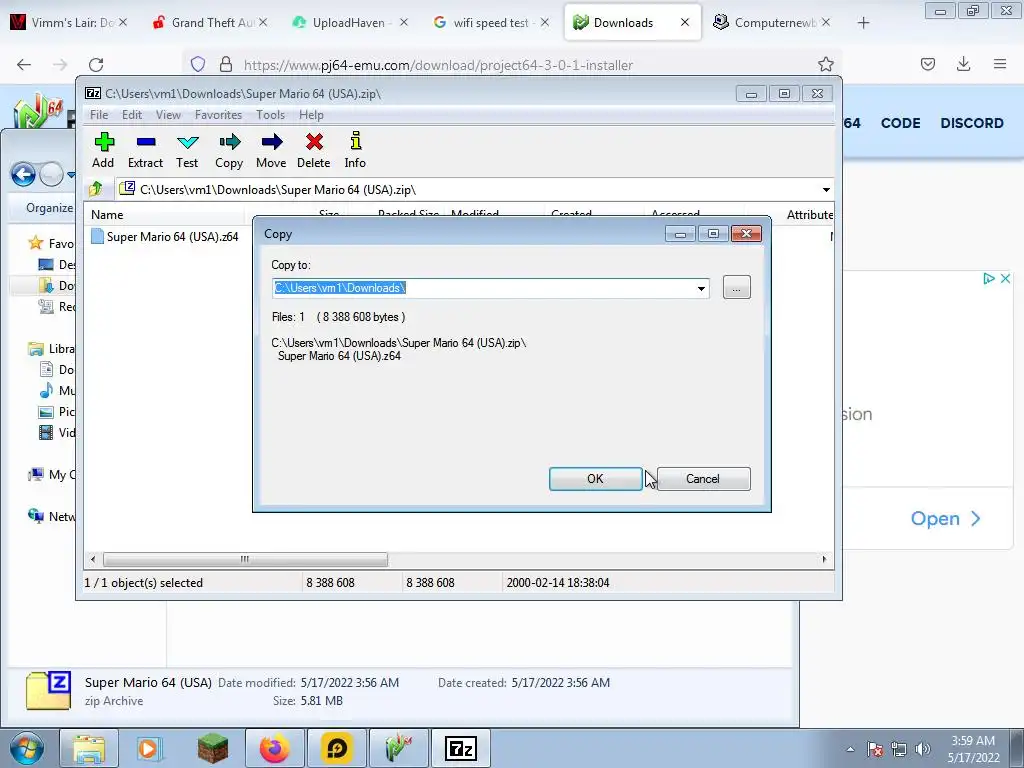Browse for destination folder with ellipsis button
1024x768 pixels.
coord(737,287)
